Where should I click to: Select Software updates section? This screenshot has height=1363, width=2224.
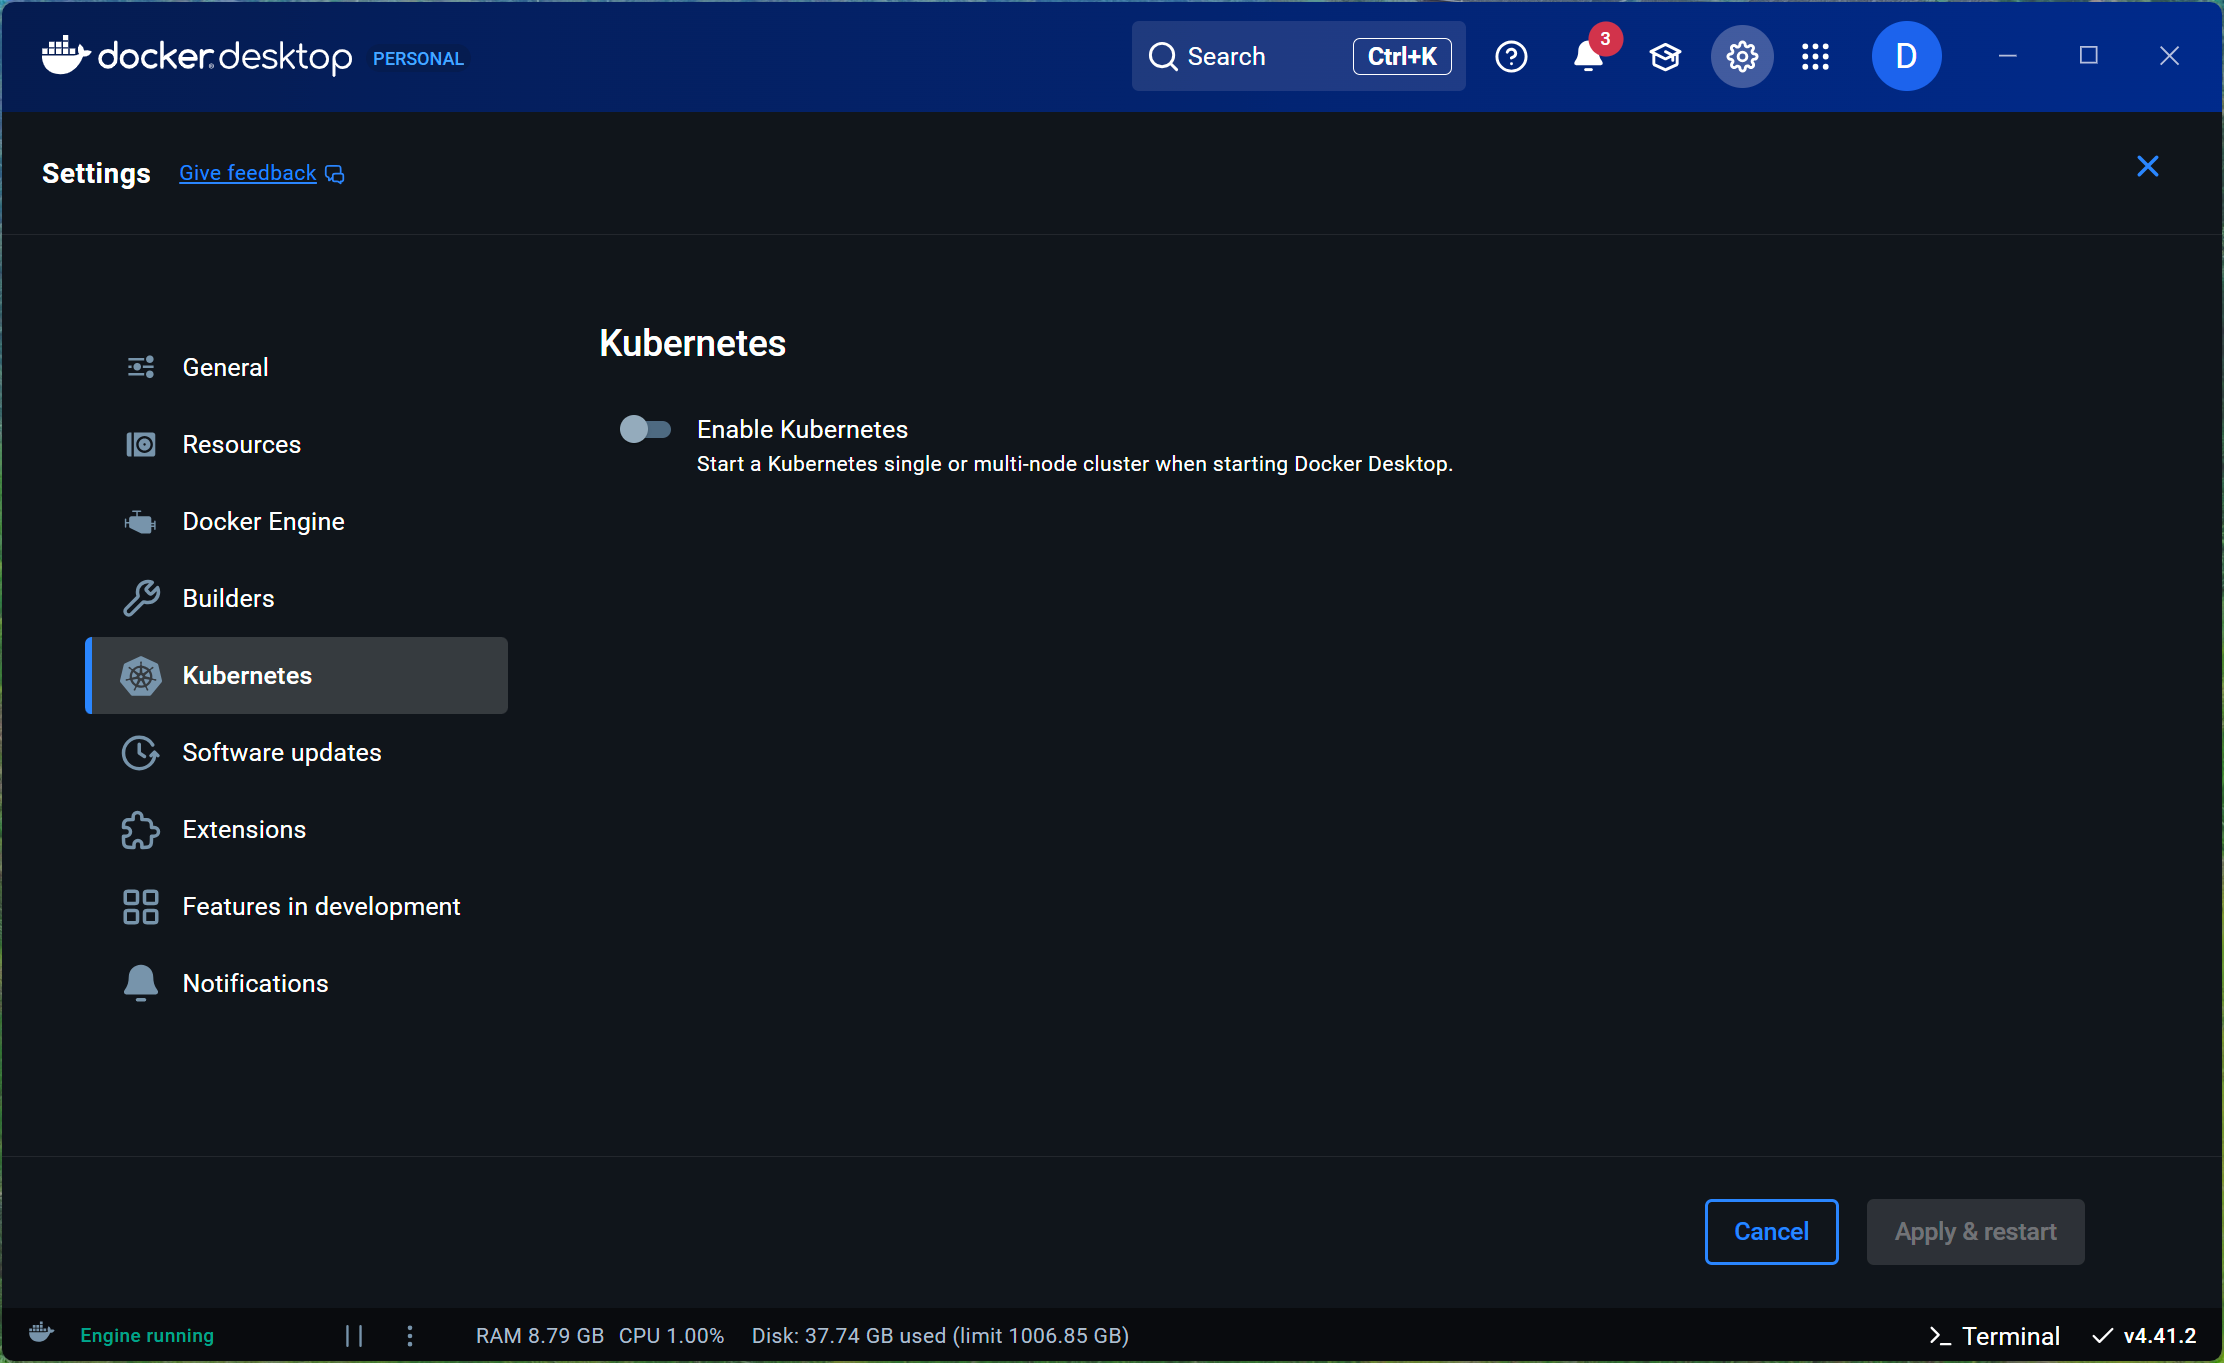point(297,752)
